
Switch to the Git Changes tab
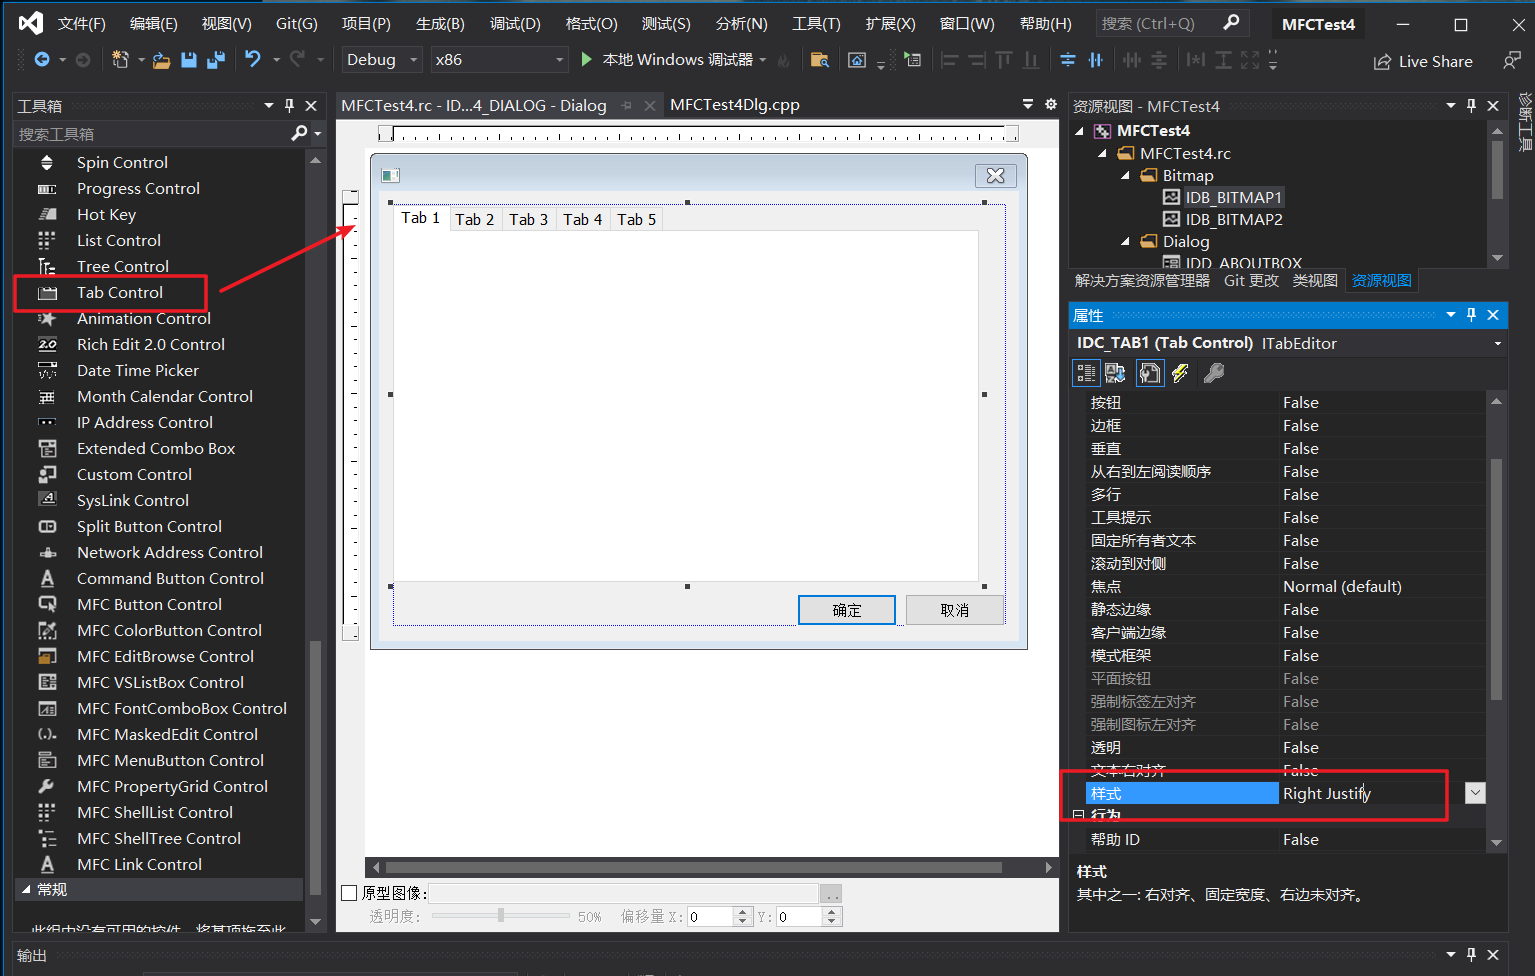[1251, 281]
